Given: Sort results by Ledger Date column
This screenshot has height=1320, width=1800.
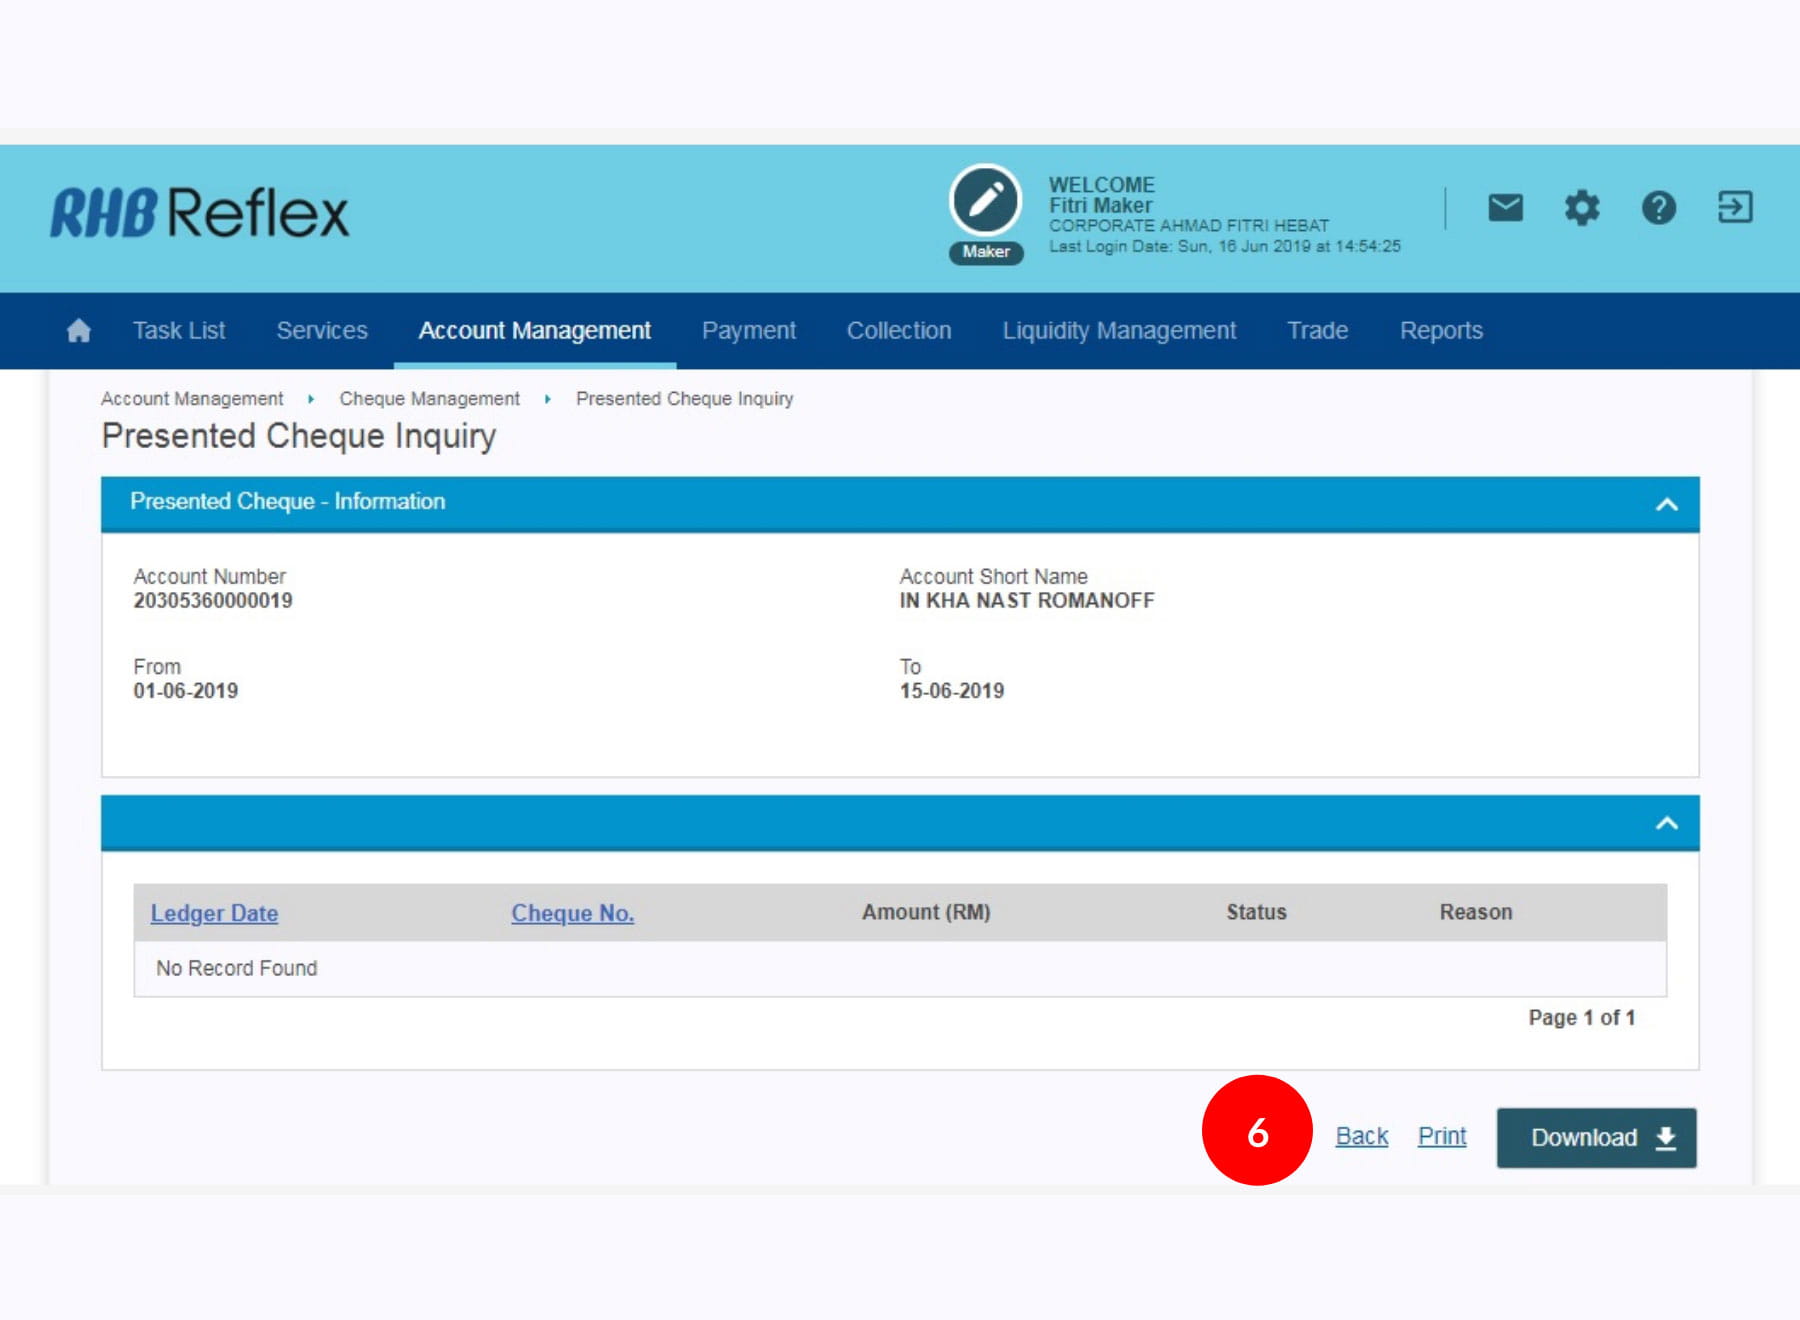Looking at the screenshot, I should tap(214, 913).
